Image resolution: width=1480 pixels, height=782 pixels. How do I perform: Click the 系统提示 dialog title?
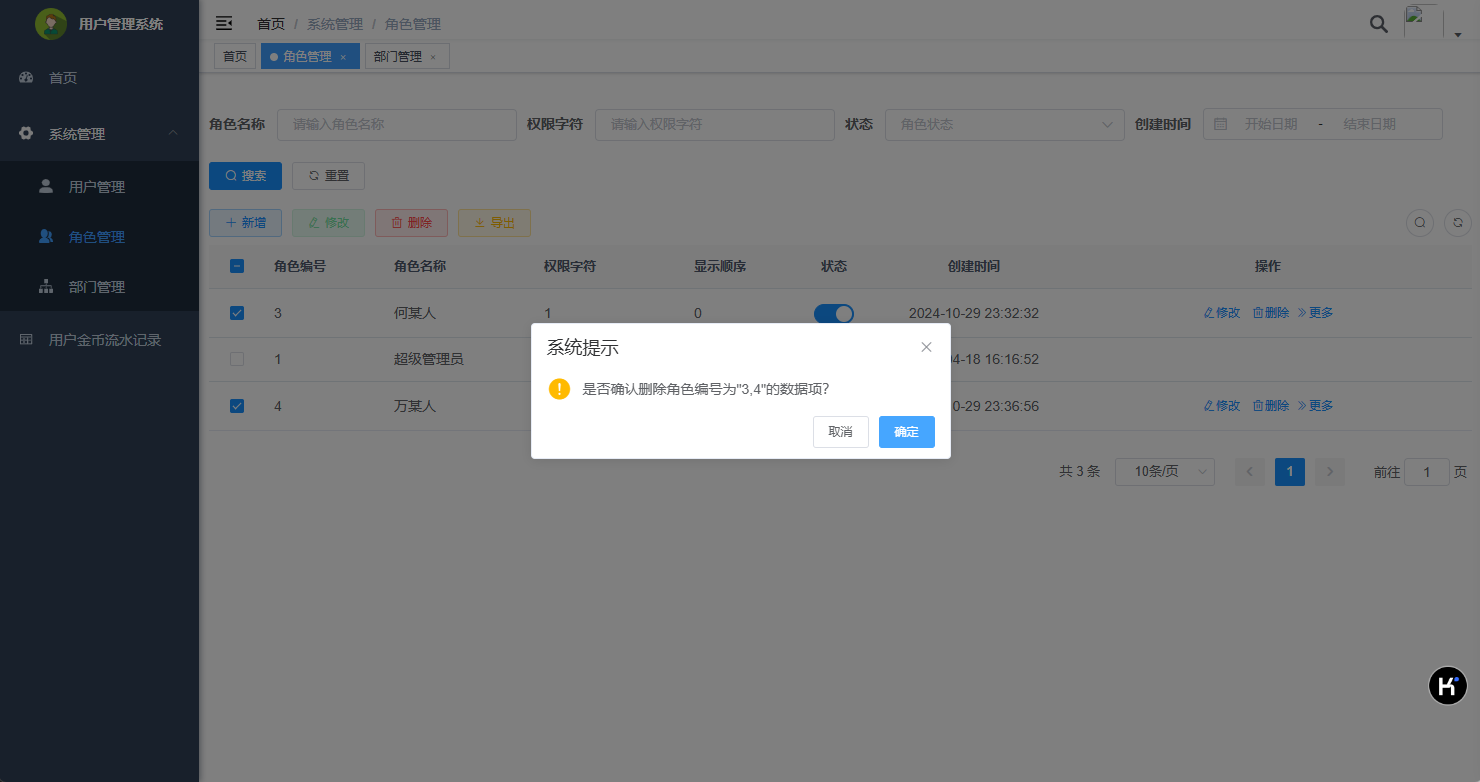tap(583, 348)
